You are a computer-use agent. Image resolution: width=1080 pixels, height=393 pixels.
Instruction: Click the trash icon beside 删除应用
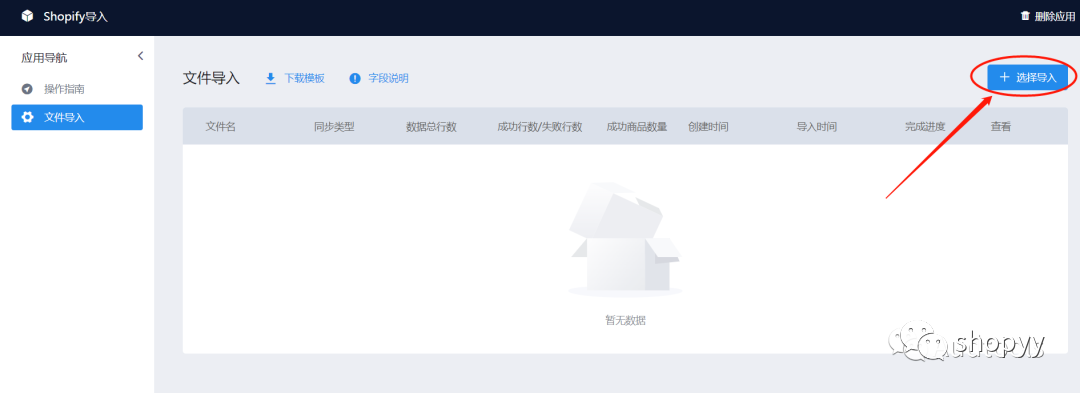point(1025,16)
